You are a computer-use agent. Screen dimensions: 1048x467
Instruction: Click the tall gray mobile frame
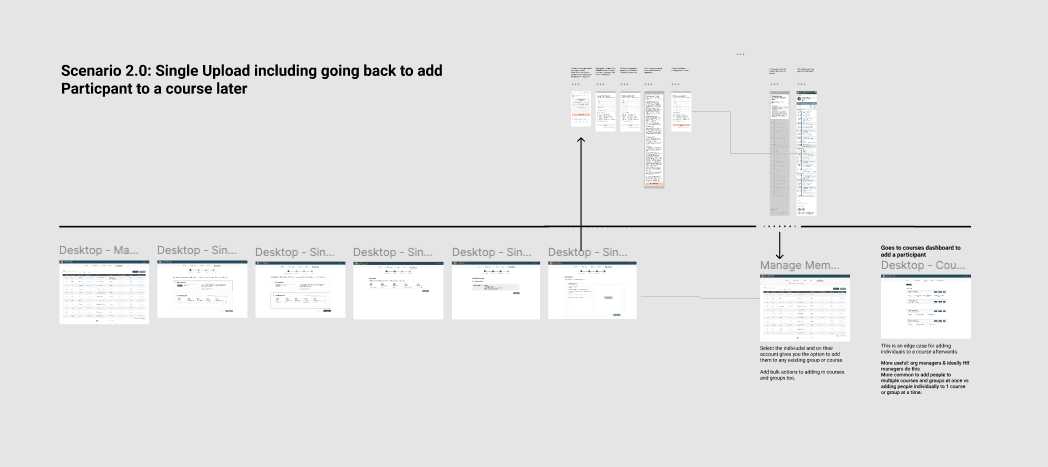point(779,154)
